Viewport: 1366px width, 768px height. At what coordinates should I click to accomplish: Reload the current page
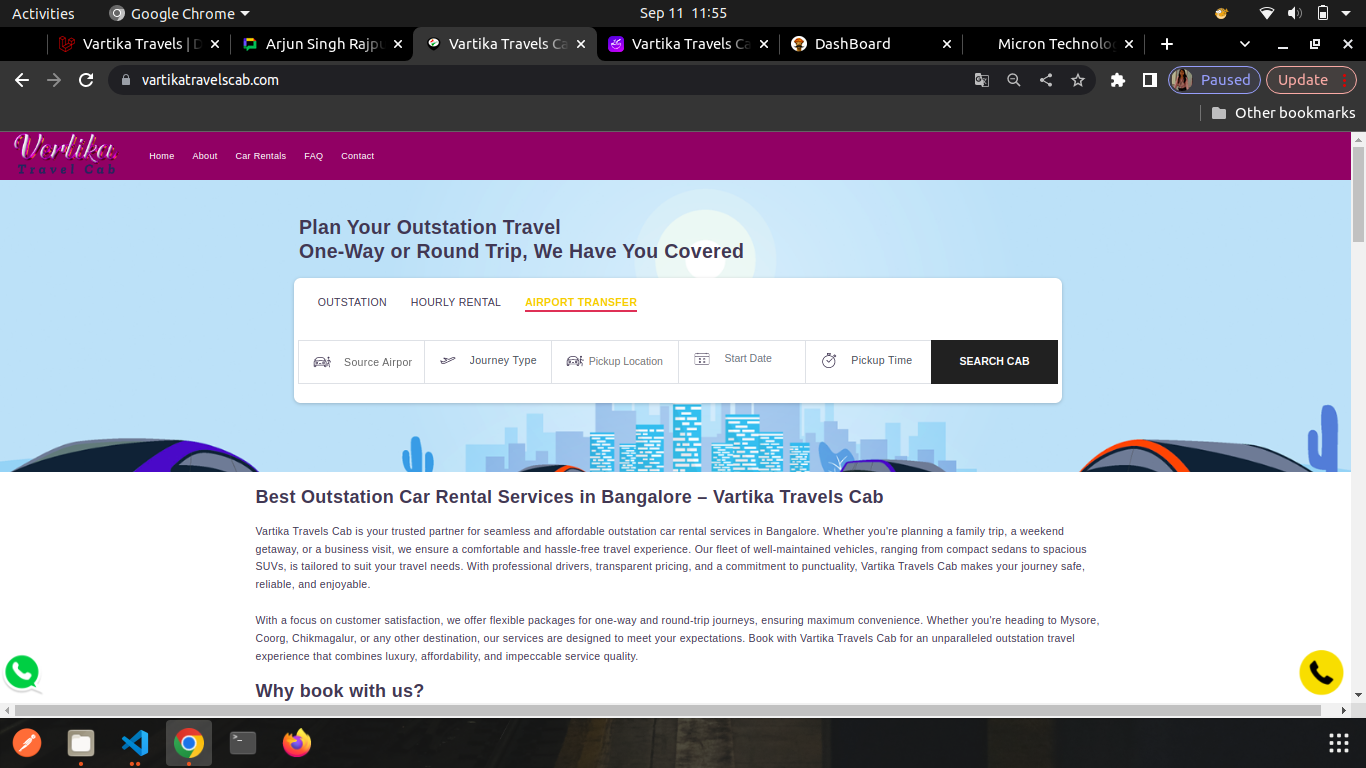click(x=86, y=80)
